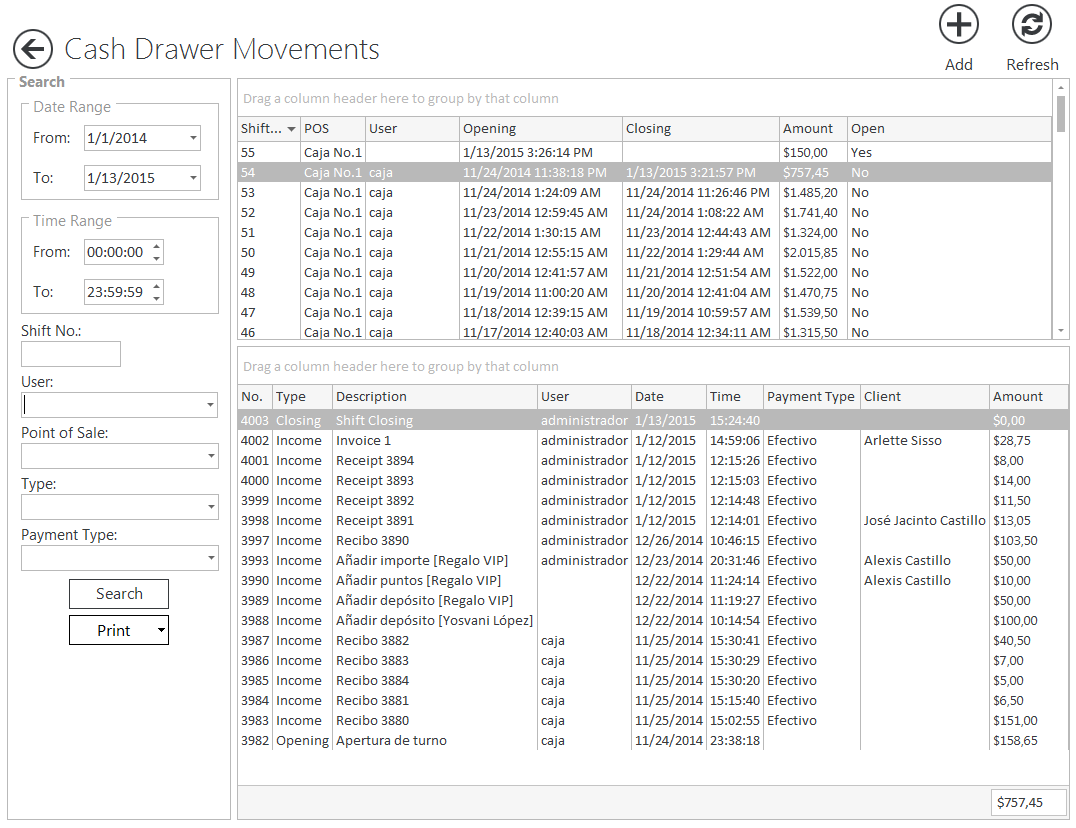
Task: Click the Refresh icon
Action: point(1031,25)
